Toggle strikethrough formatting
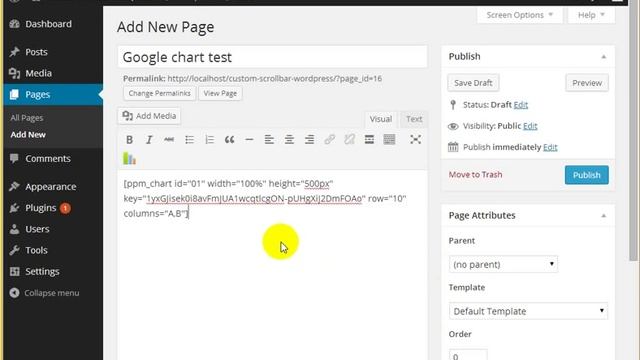This screenshot has height=360, width=640. pyautogui.click(x=169, y=140)
